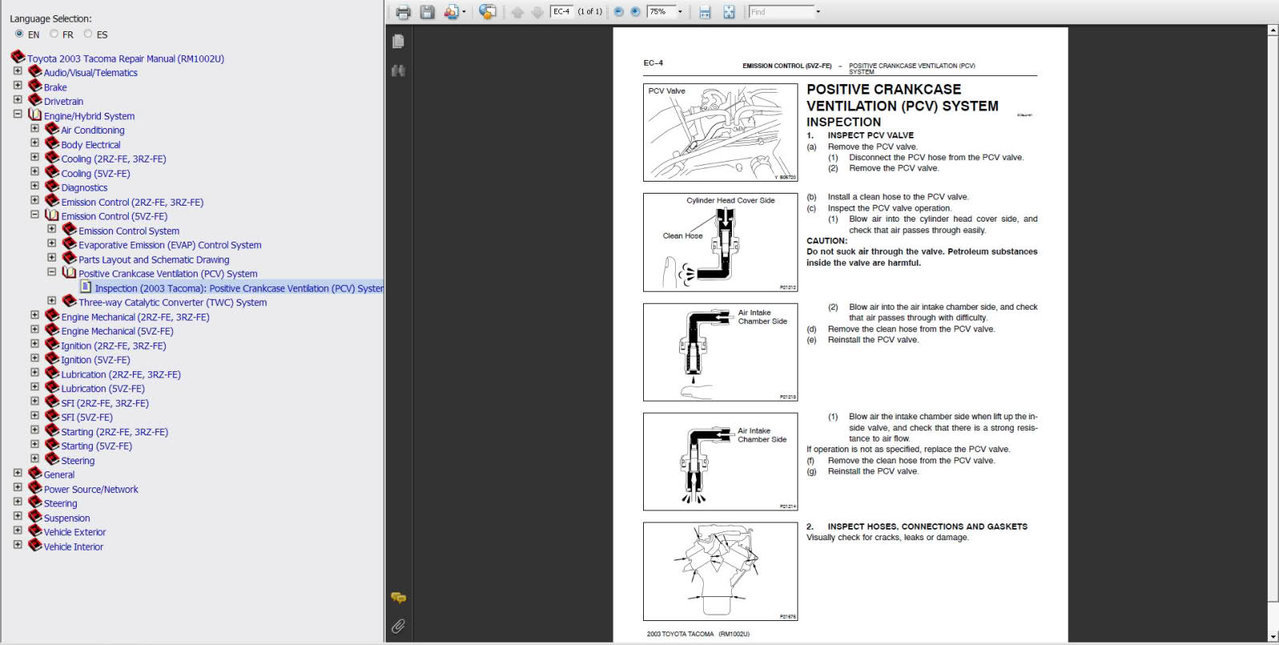Screen dimensions: 1279x645
Task: Click the book icon beside Air Conditioning
Action: 52,130
